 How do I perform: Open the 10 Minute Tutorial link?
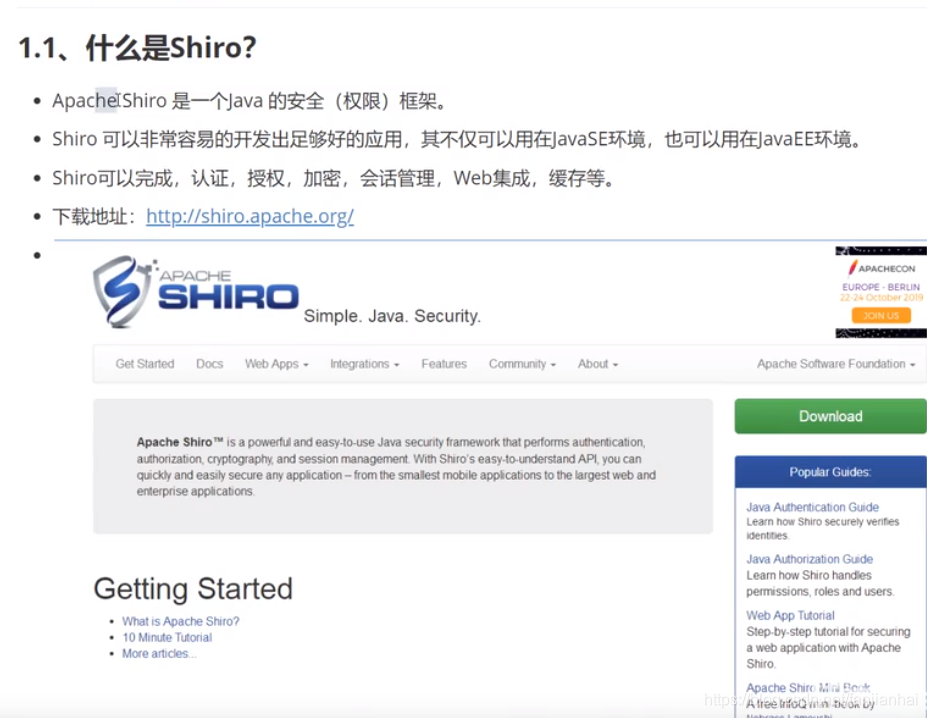(x=166, y=637)
